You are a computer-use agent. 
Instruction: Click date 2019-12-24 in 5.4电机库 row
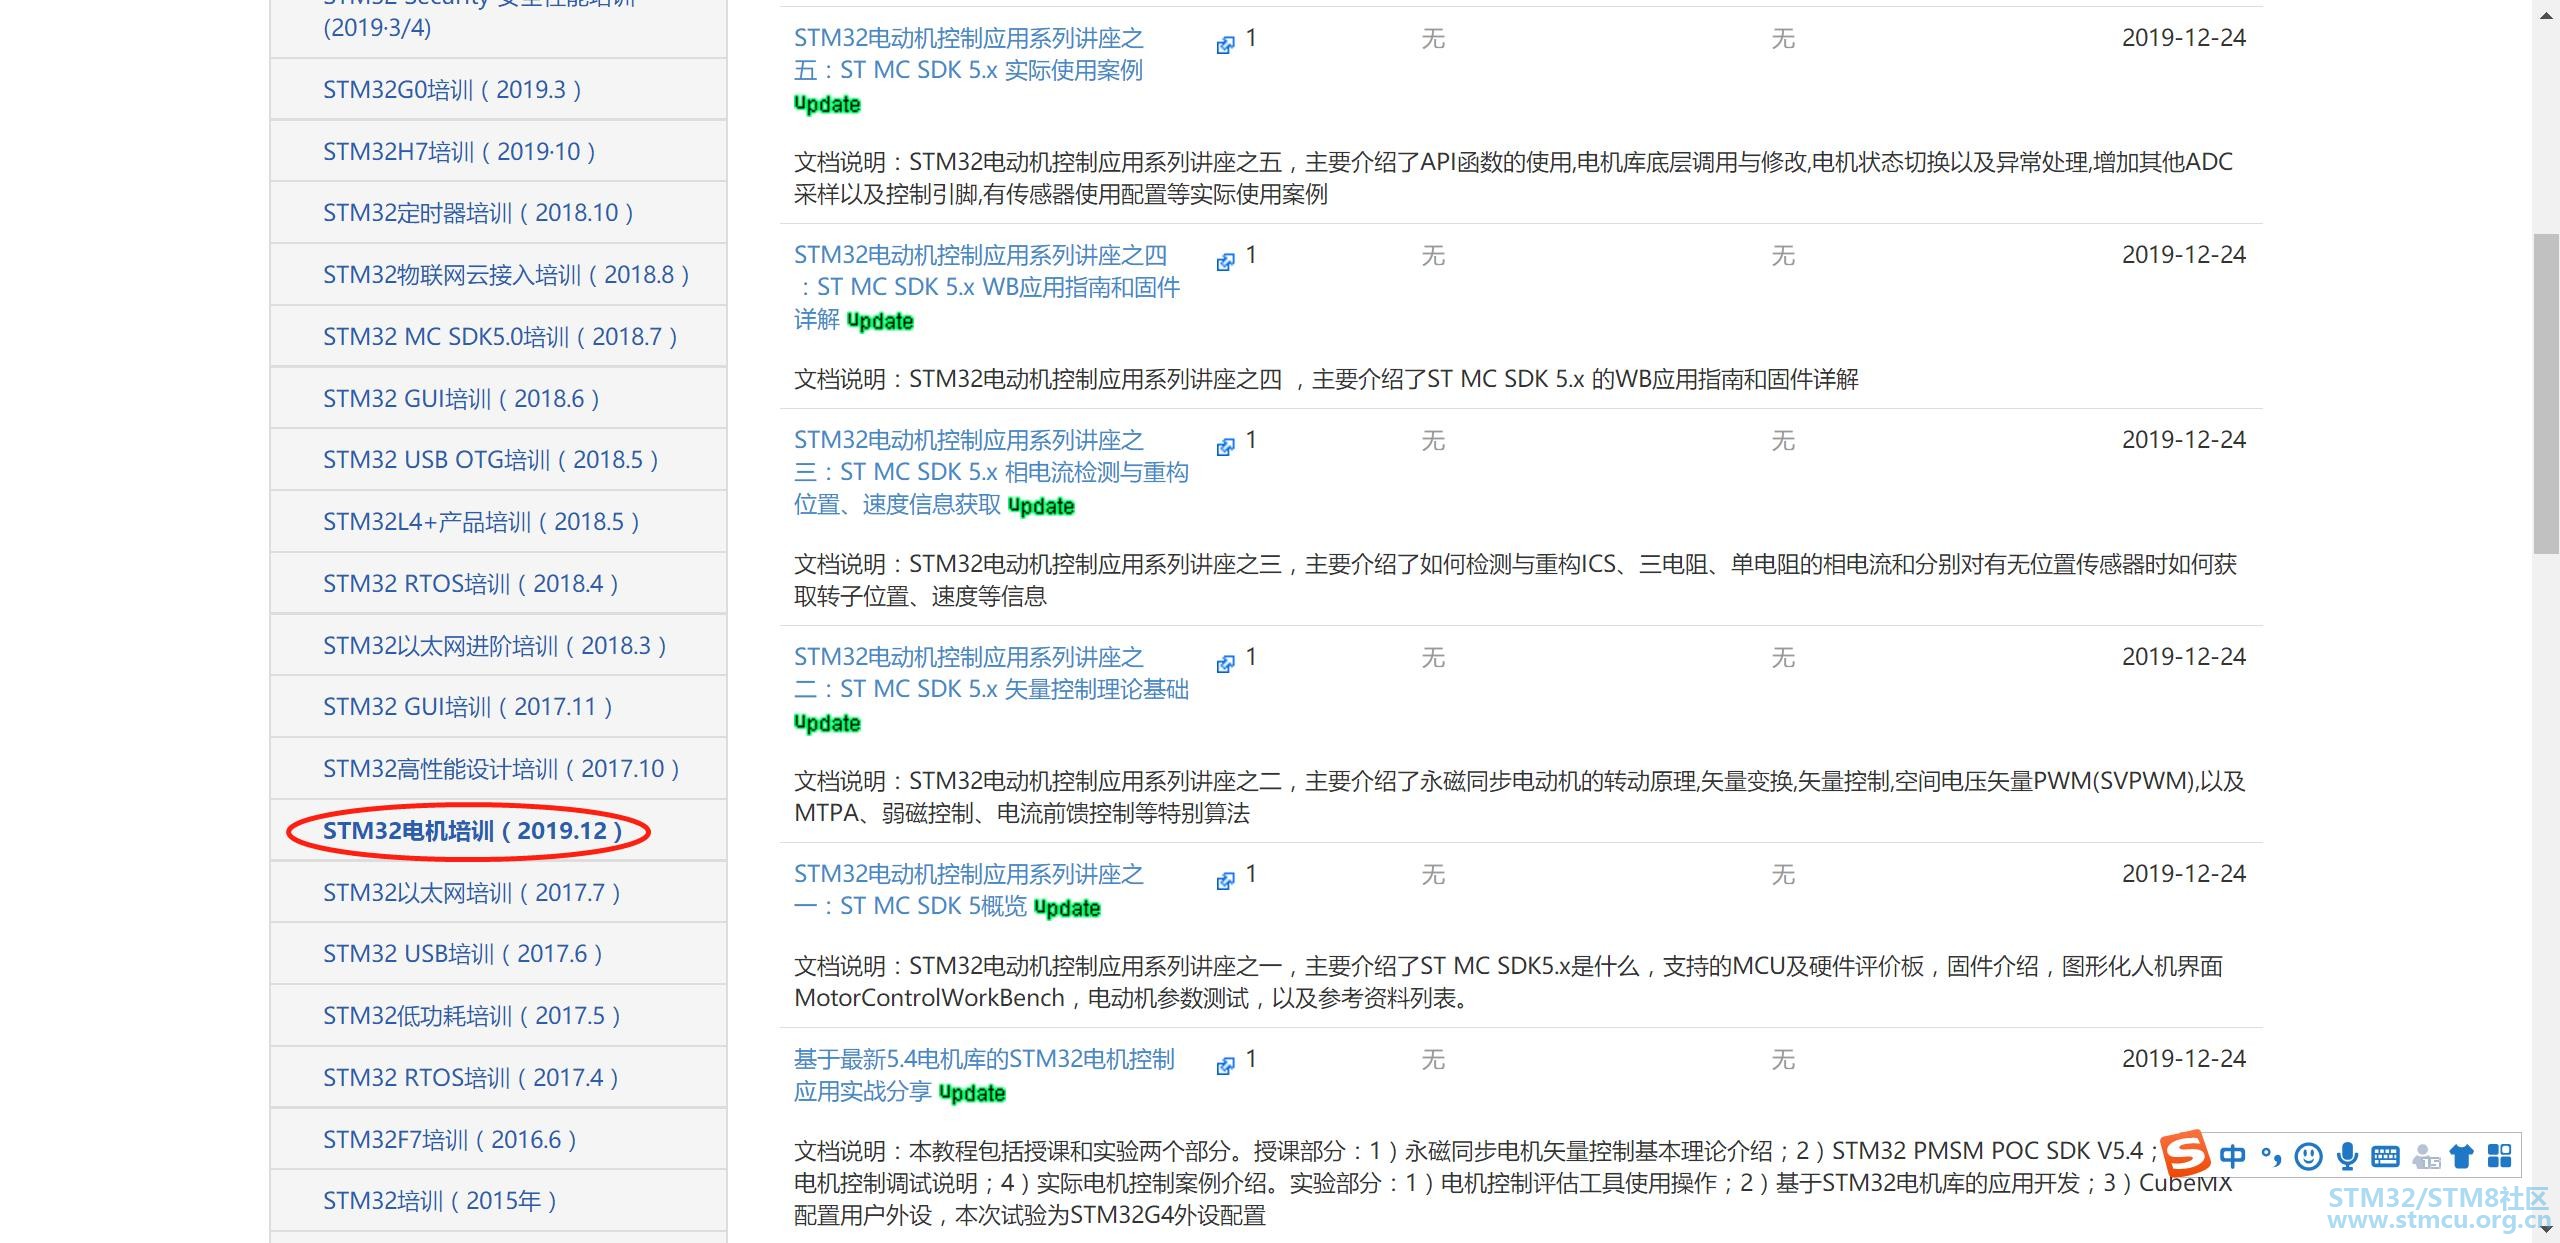[x=2184, y=1059]
